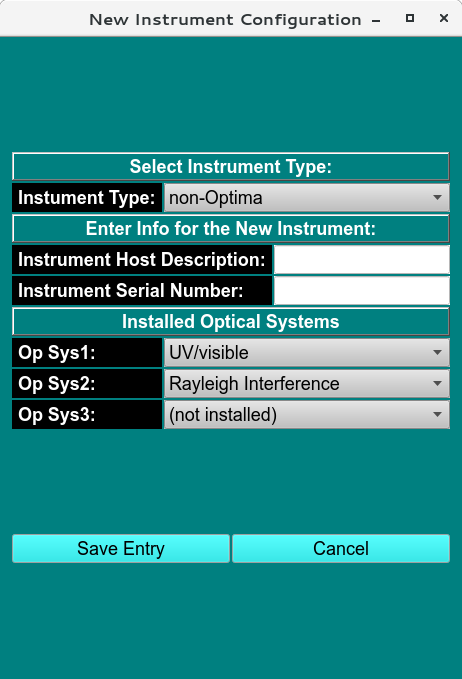
Task: Click the Select Instrument Type banner
Action: click(231, 167)
